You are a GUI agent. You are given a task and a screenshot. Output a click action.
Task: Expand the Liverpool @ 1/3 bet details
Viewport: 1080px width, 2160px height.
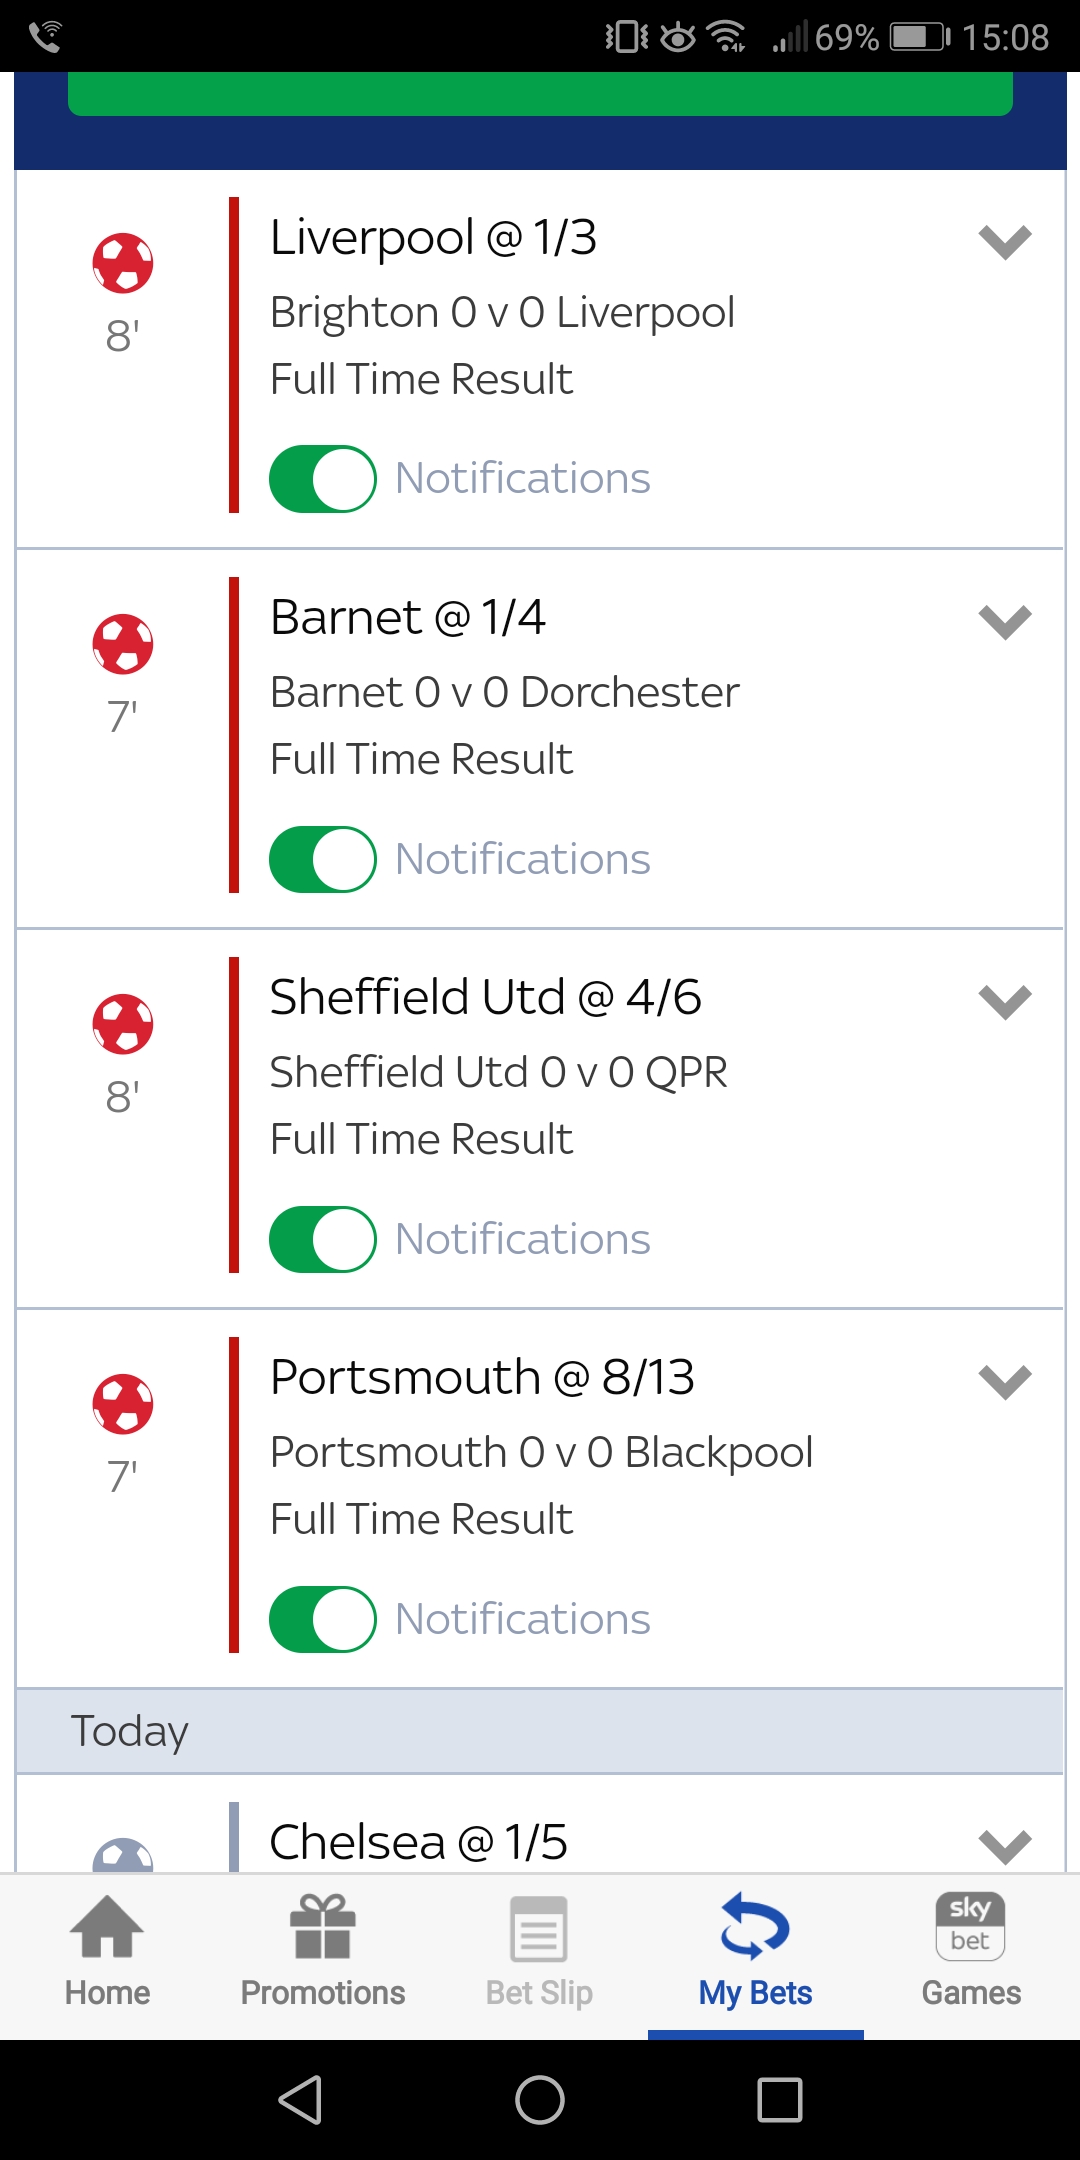pos(1005,242)
